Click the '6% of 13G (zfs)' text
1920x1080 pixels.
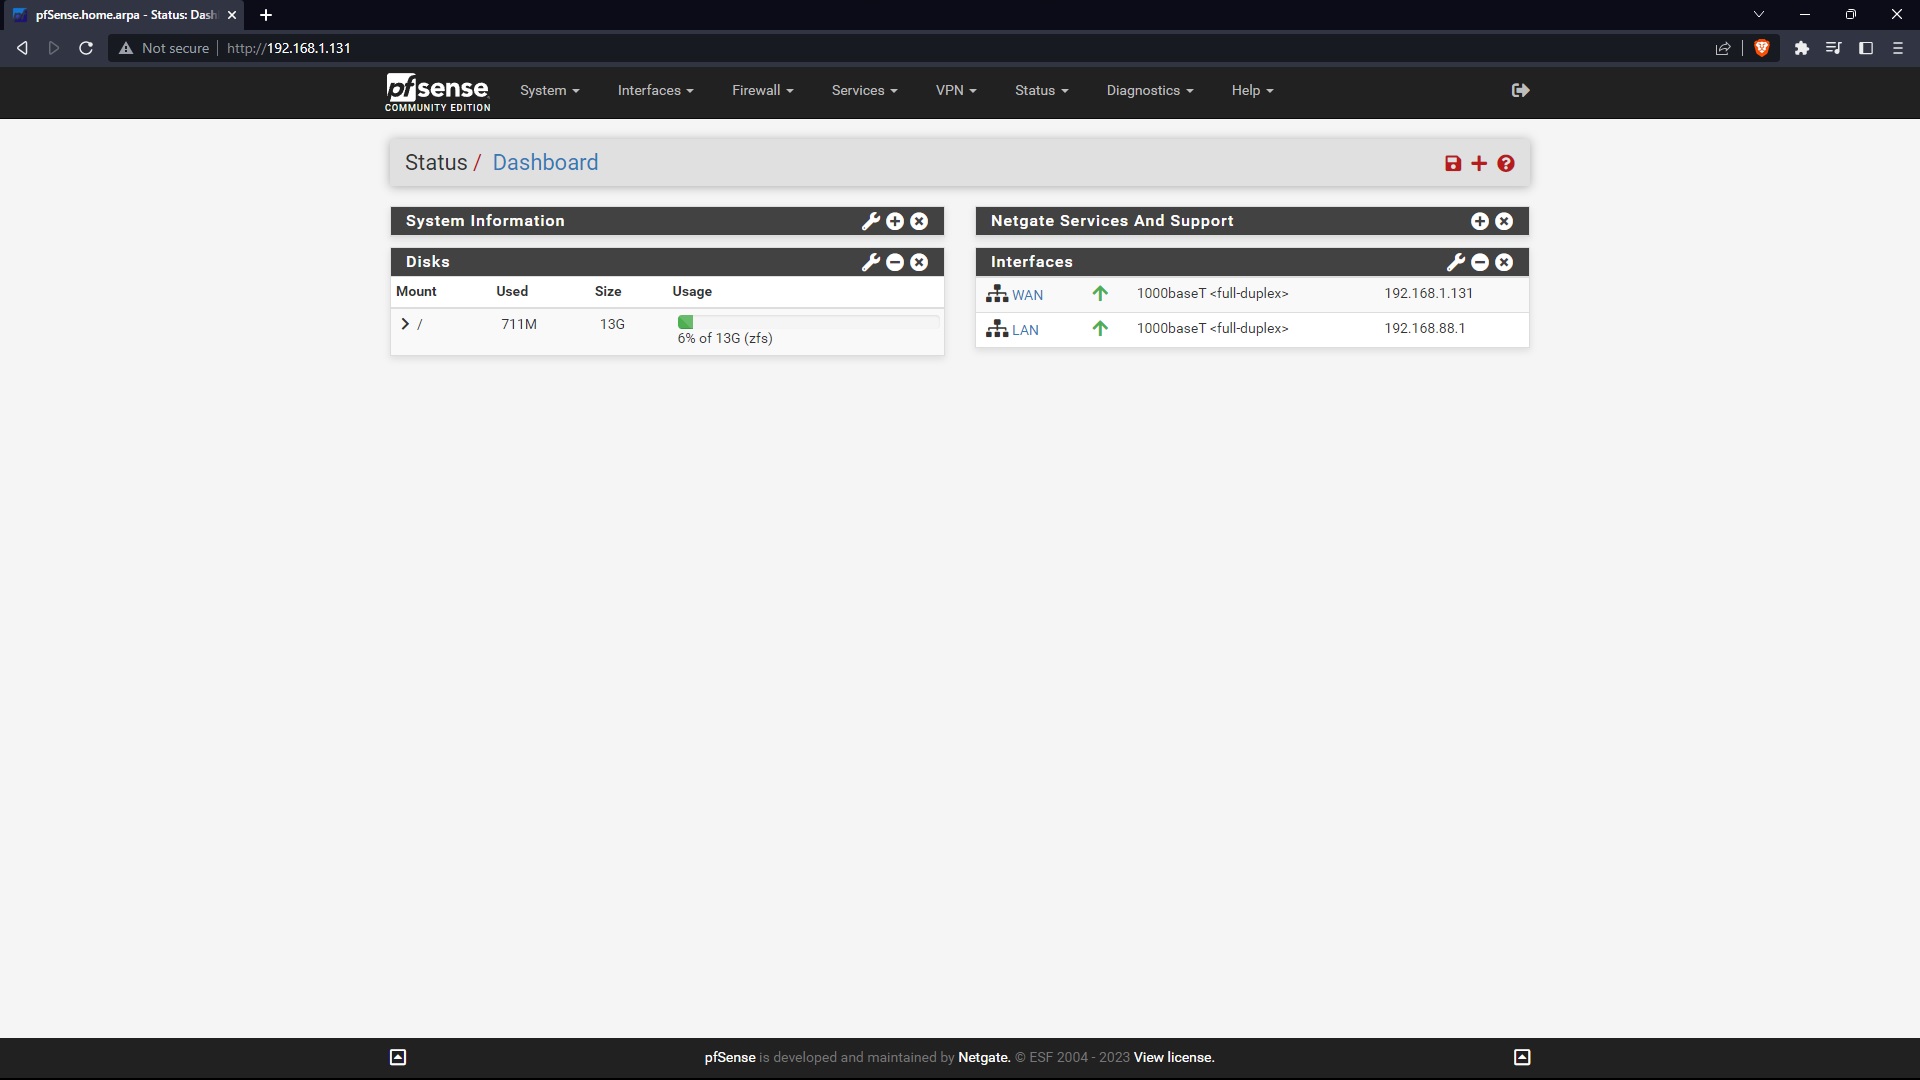(x=725, y=338)
